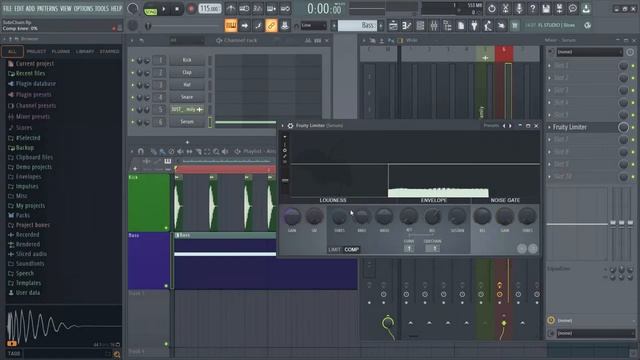
Task: Click the Play button in transport
Action: click(x=164, y=9)
